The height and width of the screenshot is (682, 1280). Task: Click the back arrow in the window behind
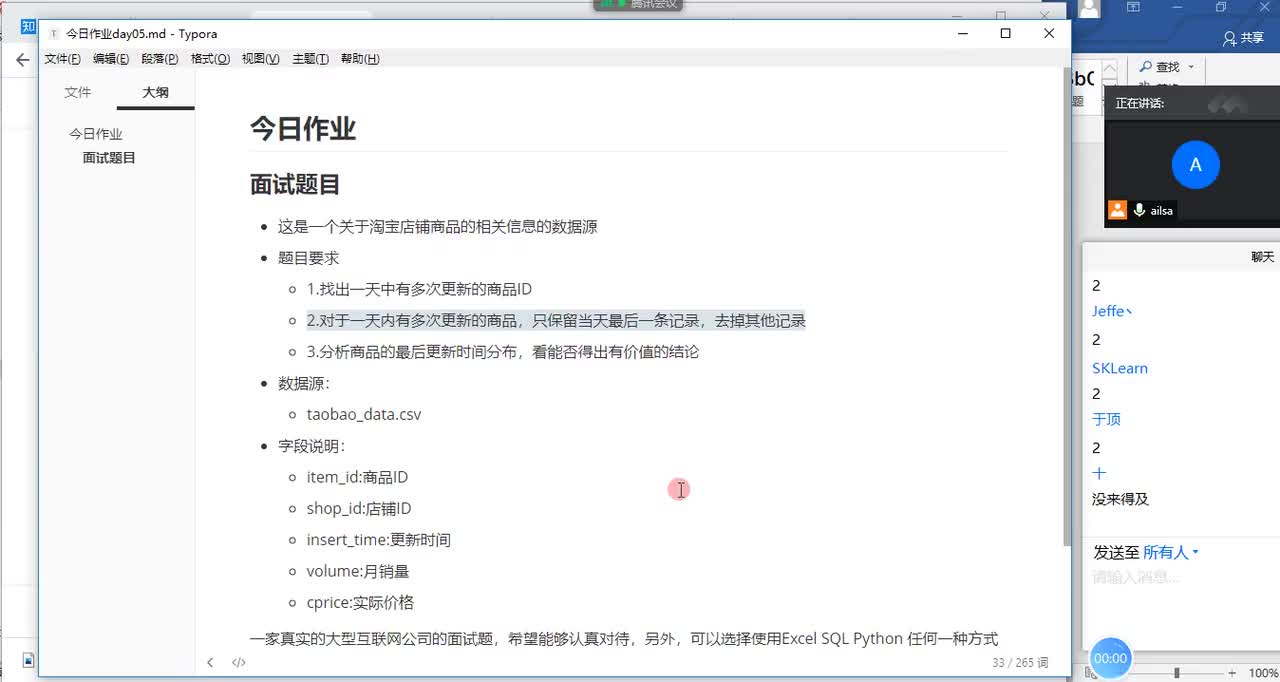22,60
